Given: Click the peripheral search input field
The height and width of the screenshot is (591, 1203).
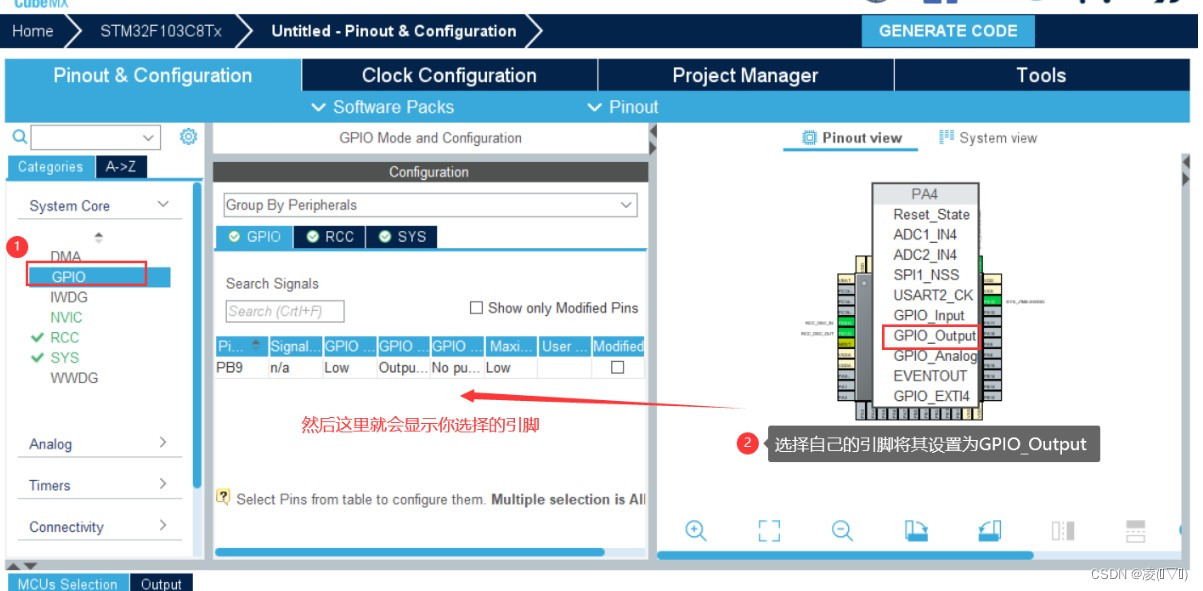Looking at the screenshot, I should 86,137.
